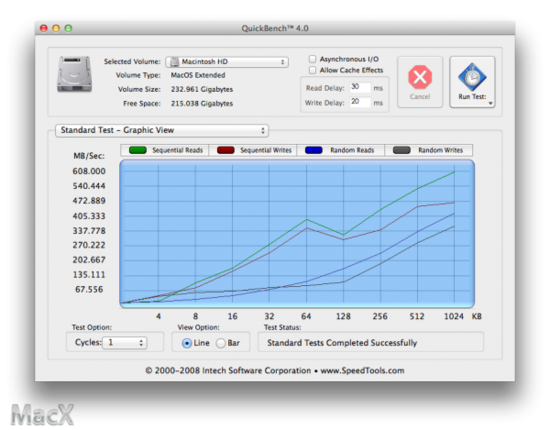The height and width of the screenshot is (430, 550).
Task: Open the Cycles count dropdown
Action: tap(125, 343)
